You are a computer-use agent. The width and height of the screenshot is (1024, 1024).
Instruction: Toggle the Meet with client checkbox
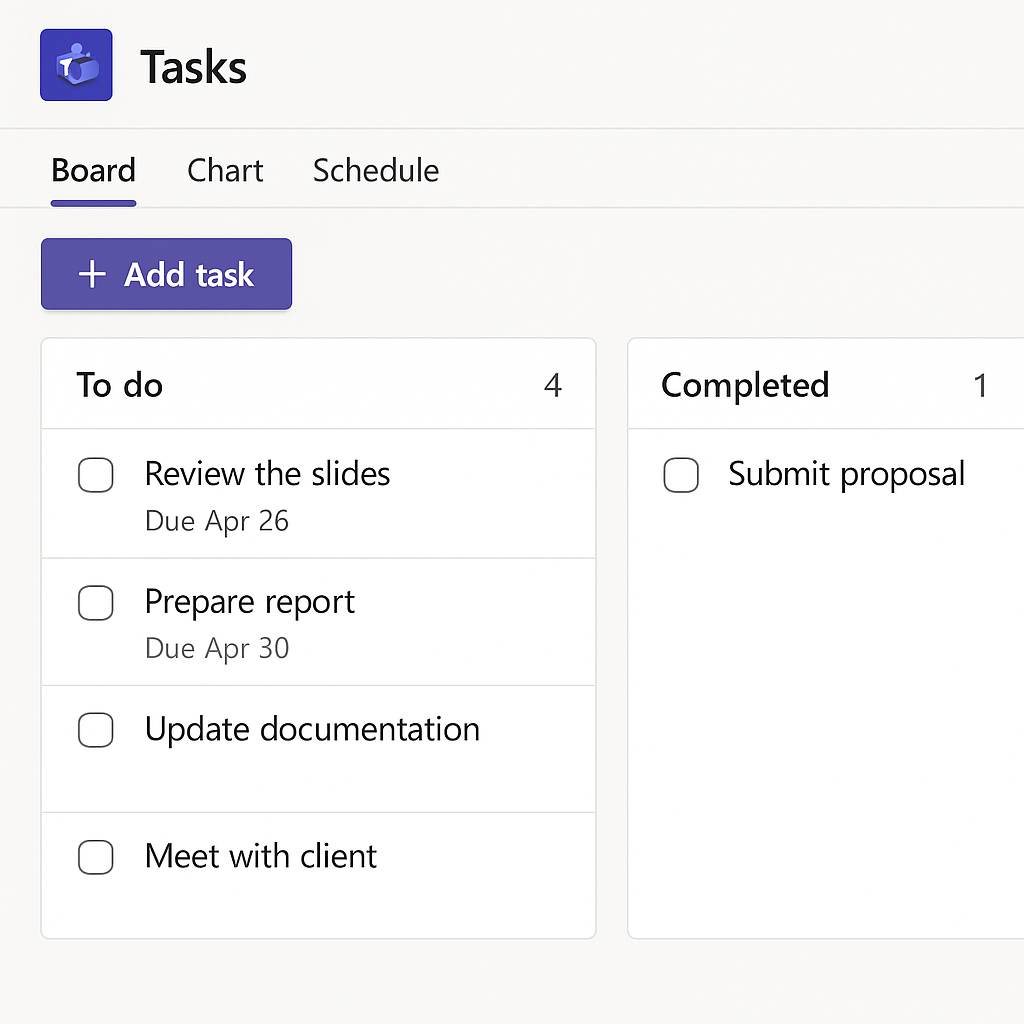click(95, 857)
